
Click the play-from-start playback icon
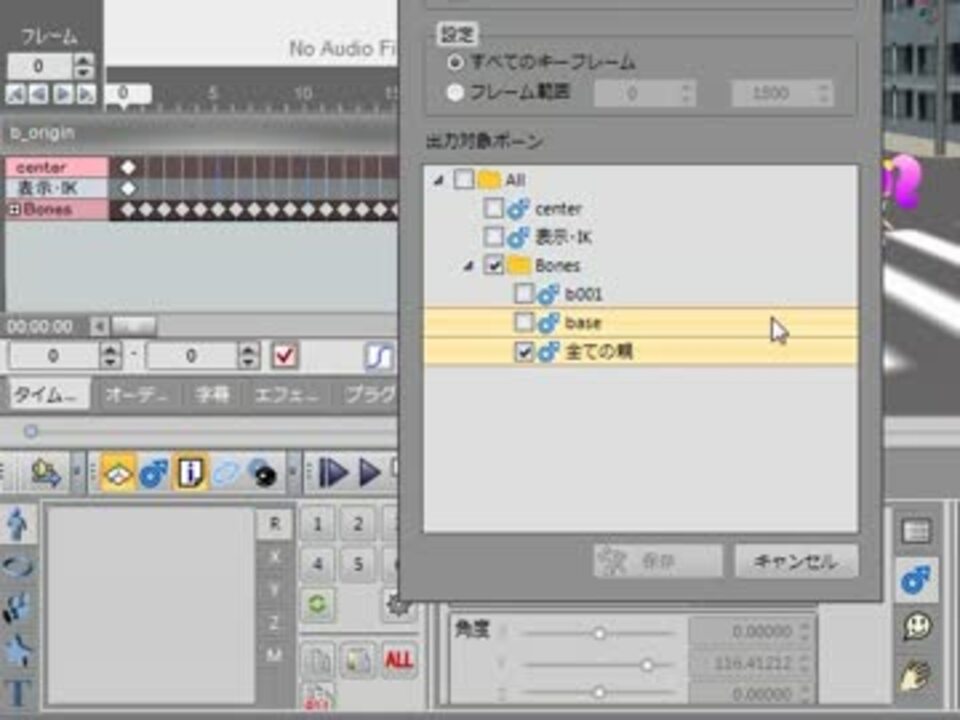[x=333, y=473]
